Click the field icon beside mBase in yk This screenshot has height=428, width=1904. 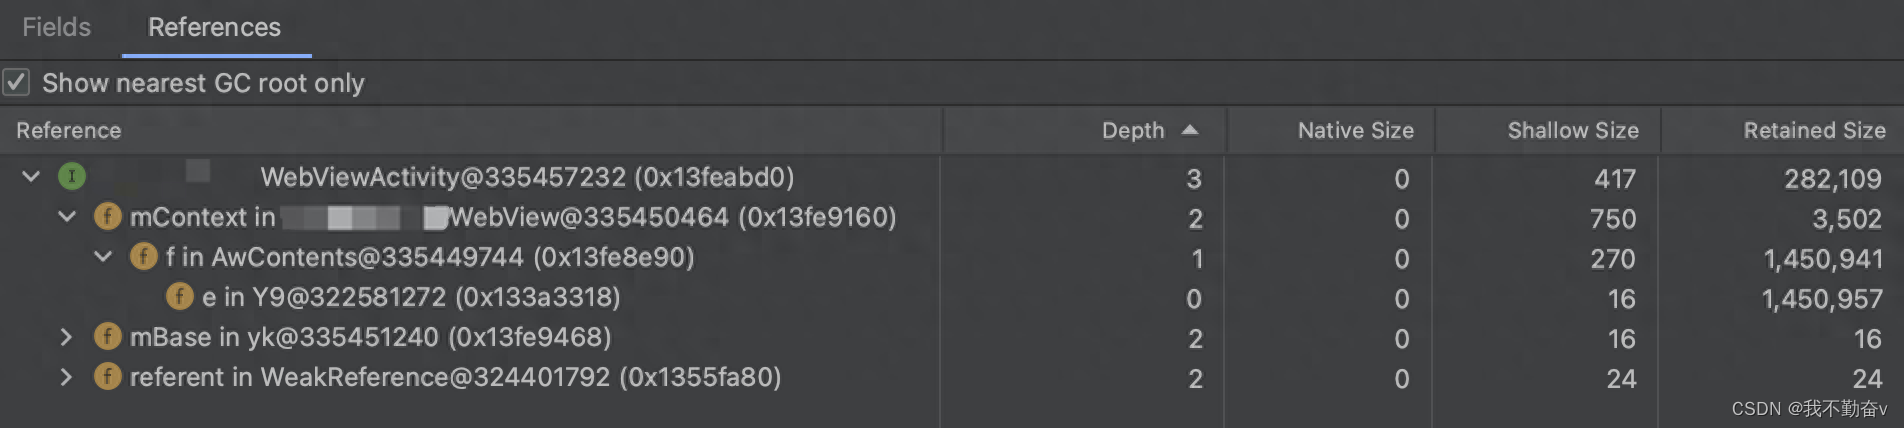[x=107, y=336]
